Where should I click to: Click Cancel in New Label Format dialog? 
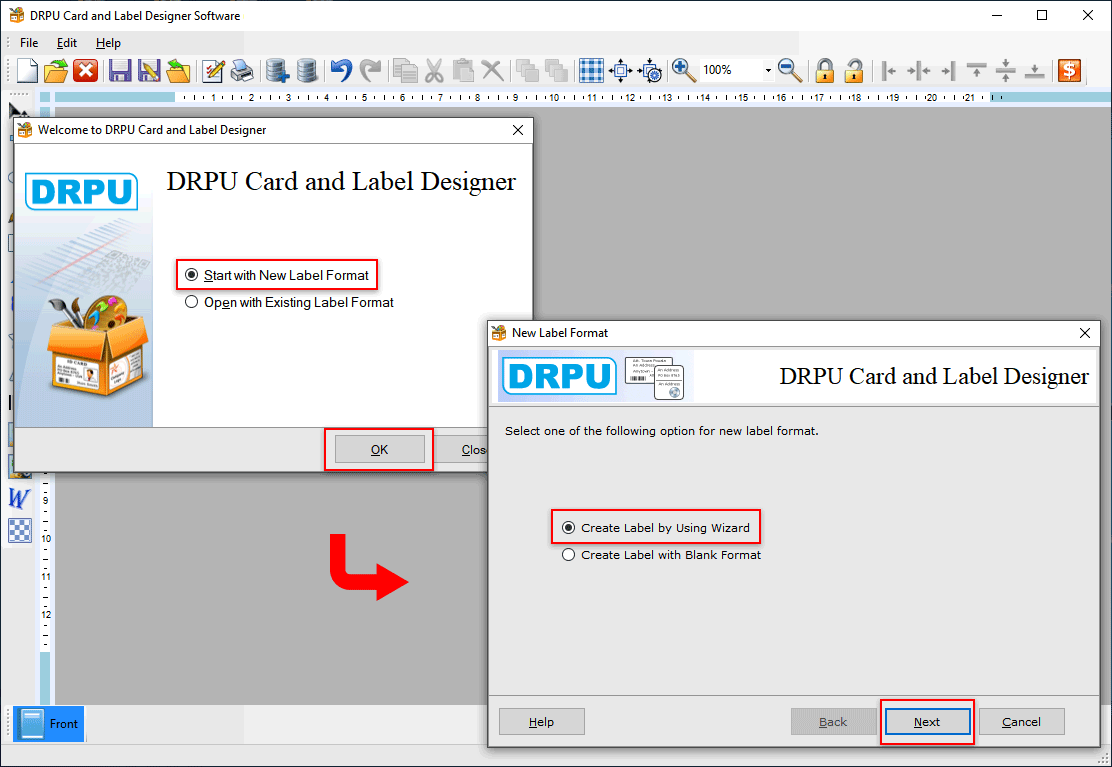pyautogui.click(x=1021, y=722)
